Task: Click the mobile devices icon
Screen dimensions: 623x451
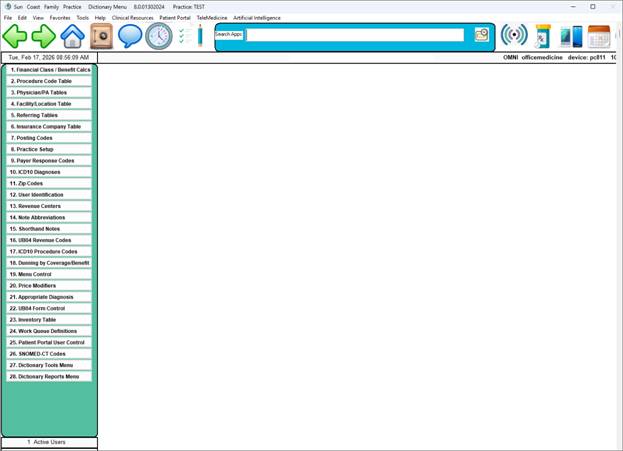Action: pyautogui.click(x=571, y=37)
